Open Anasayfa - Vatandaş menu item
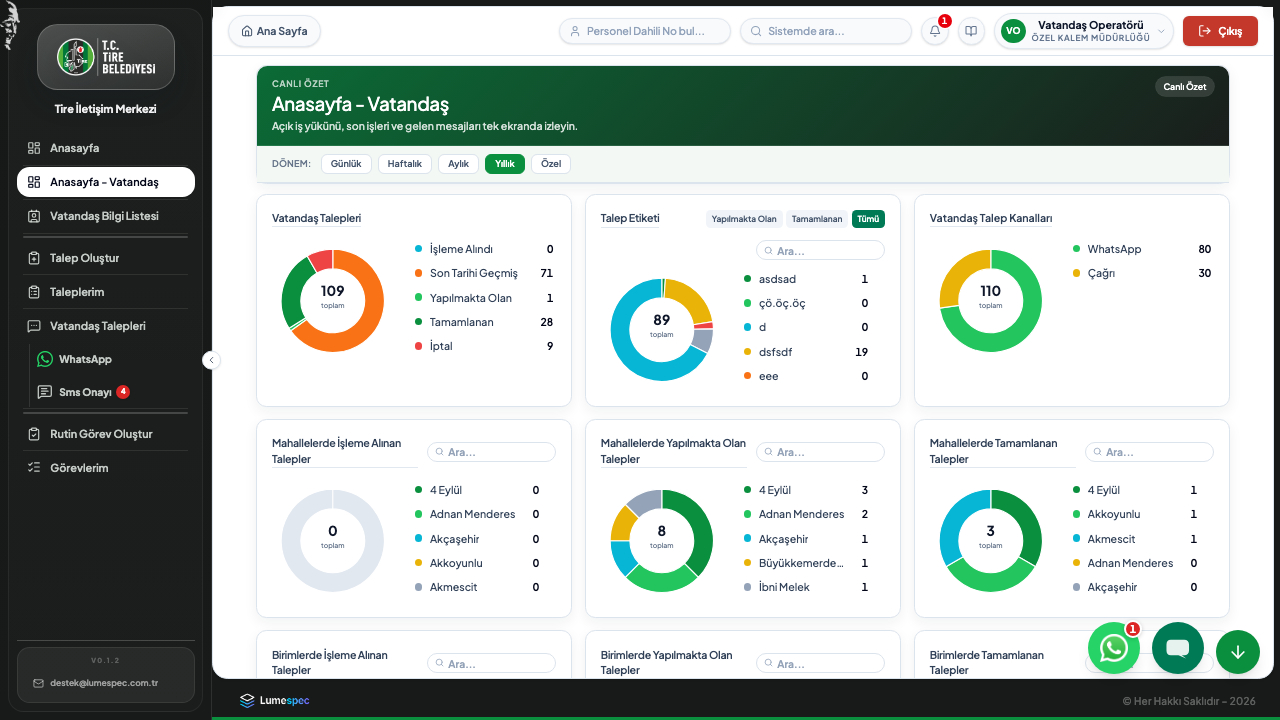This screenshot has width=1280, height=720. pos(106,182)
